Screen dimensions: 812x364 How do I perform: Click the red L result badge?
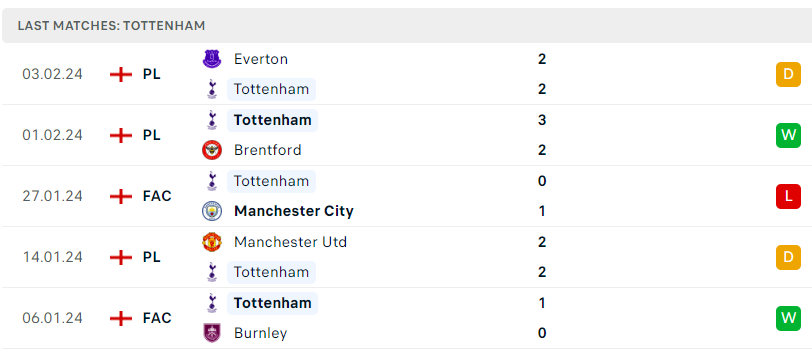[x=788, y=196]
